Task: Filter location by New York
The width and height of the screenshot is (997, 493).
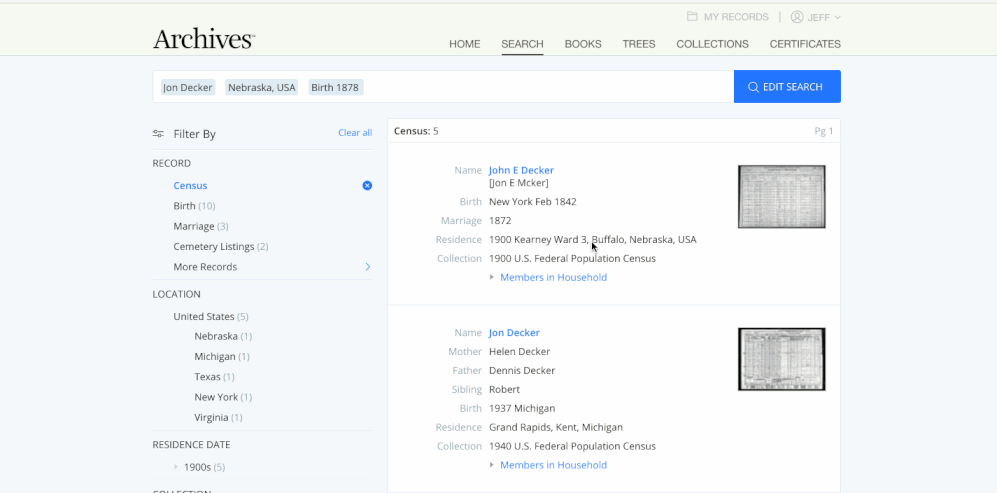Action: [x=223, y=397]
